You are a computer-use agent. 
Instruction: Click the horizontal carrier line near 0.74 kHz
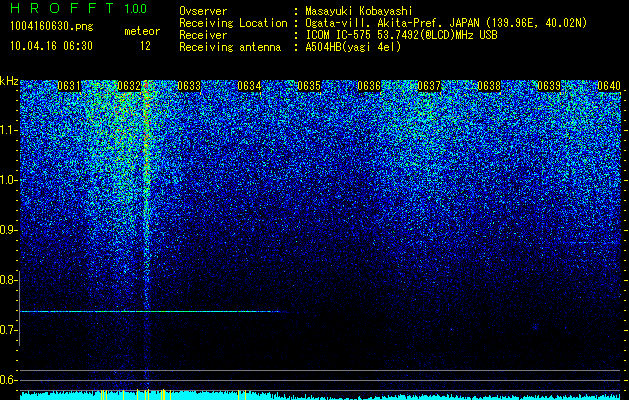tap(152, 311)
